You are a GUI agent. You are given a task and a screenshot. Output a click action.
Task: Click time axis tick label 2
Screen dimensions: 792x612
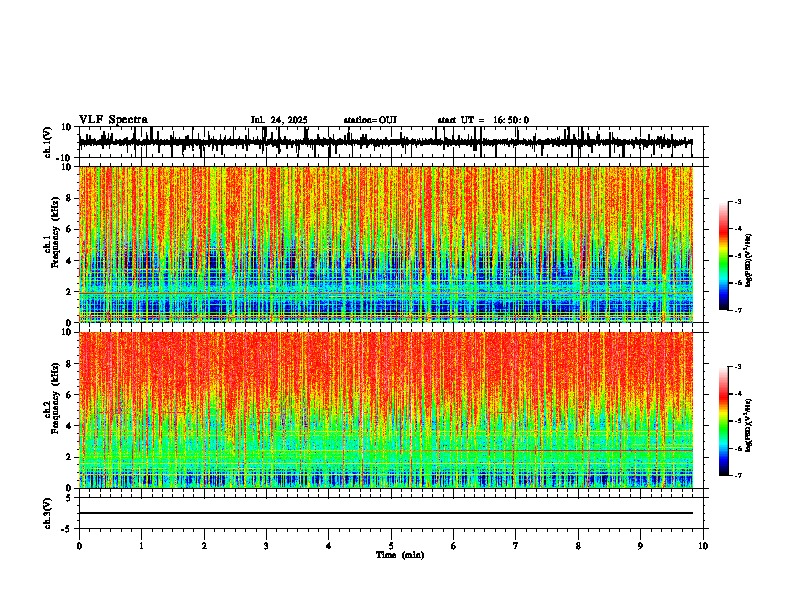(x=204, y=546)
